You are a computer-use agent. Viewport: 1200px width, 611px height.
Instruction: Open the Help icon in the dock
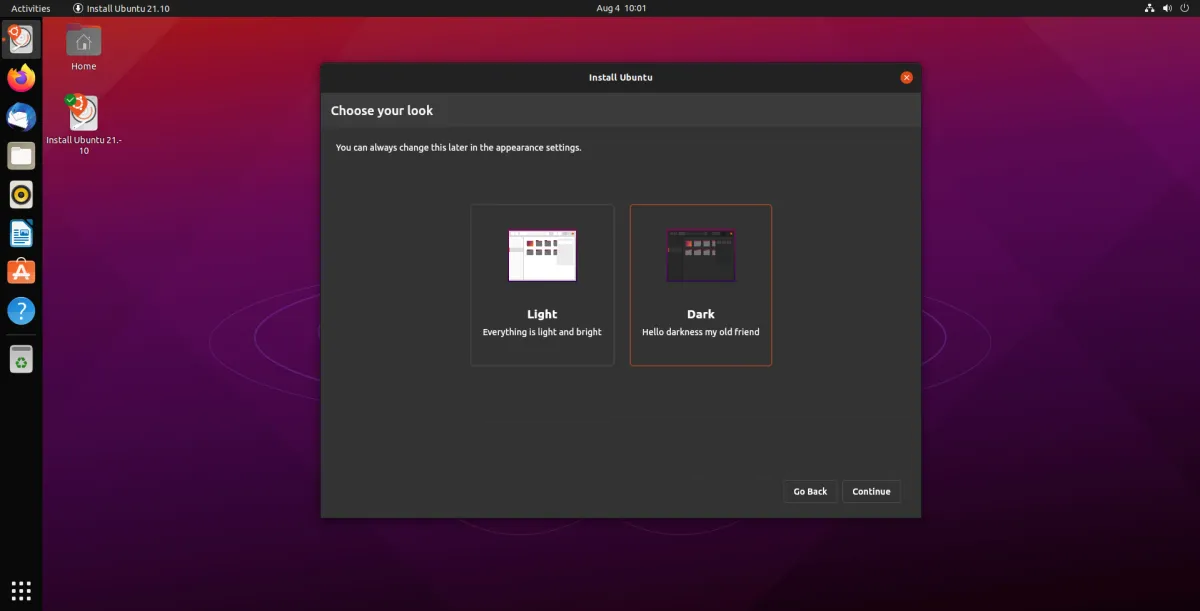coord(21,310)
